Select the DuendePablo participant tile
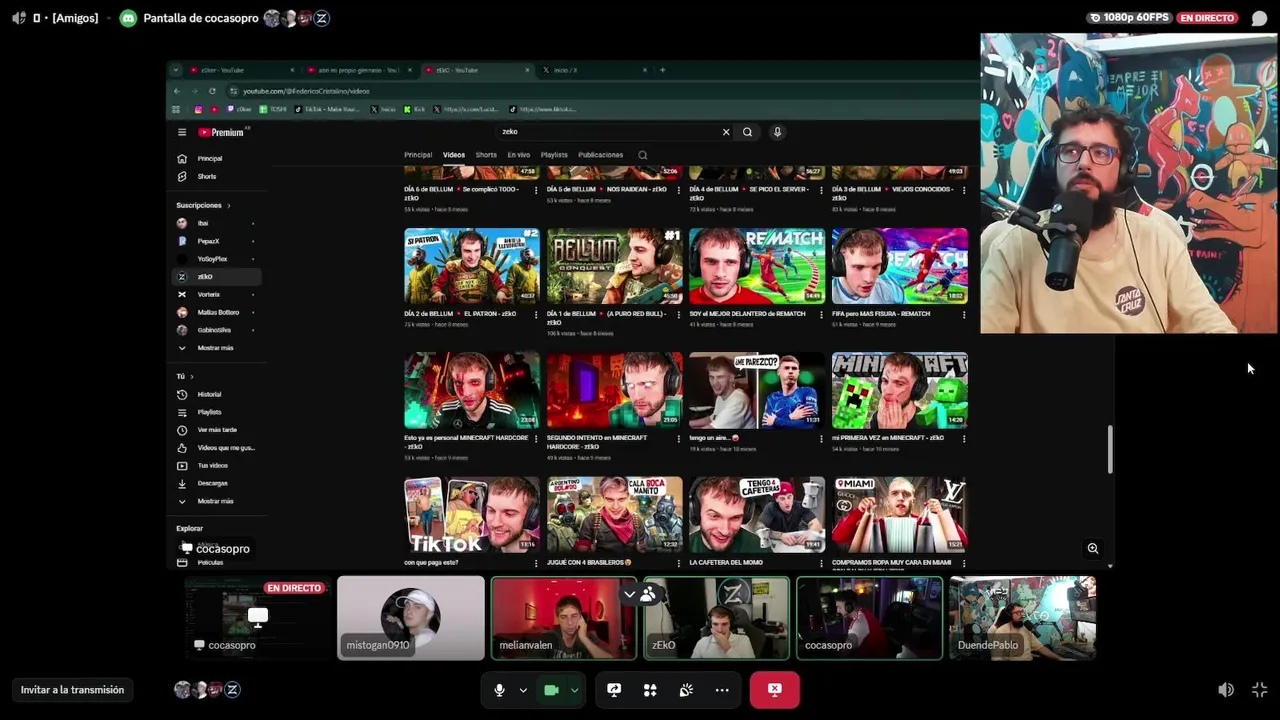1280x720 pixels. click(1022, 618)
